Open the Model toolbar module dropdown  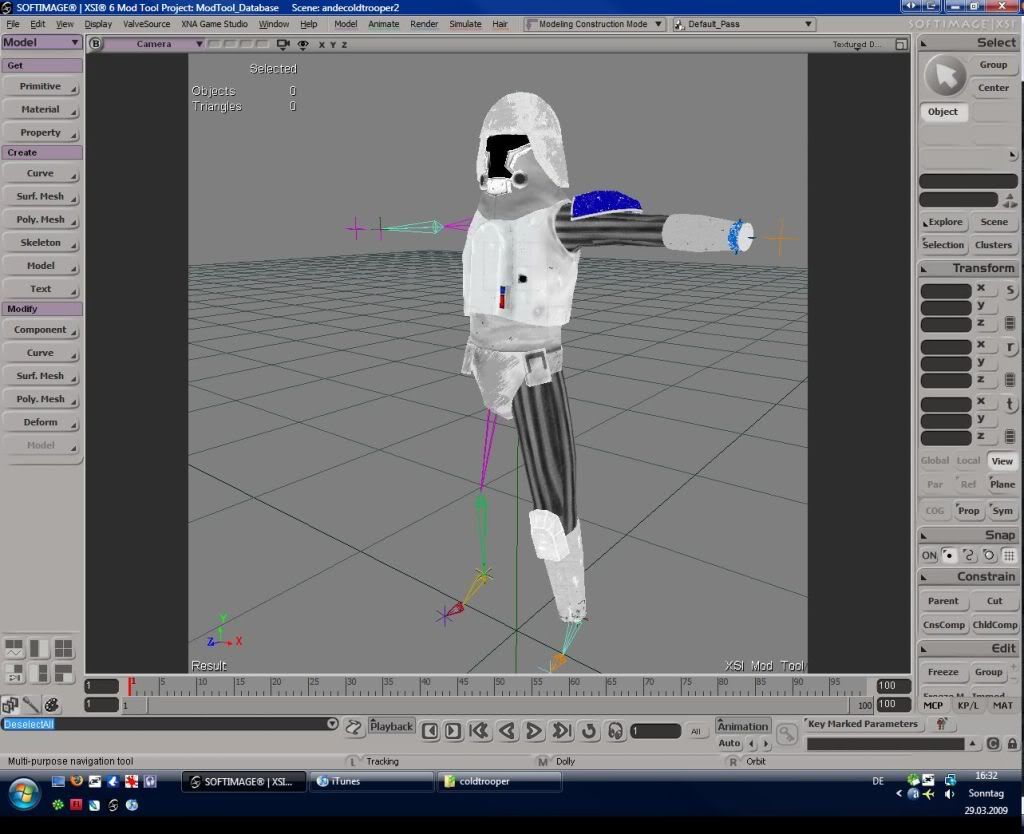click(x=41, y=42)
